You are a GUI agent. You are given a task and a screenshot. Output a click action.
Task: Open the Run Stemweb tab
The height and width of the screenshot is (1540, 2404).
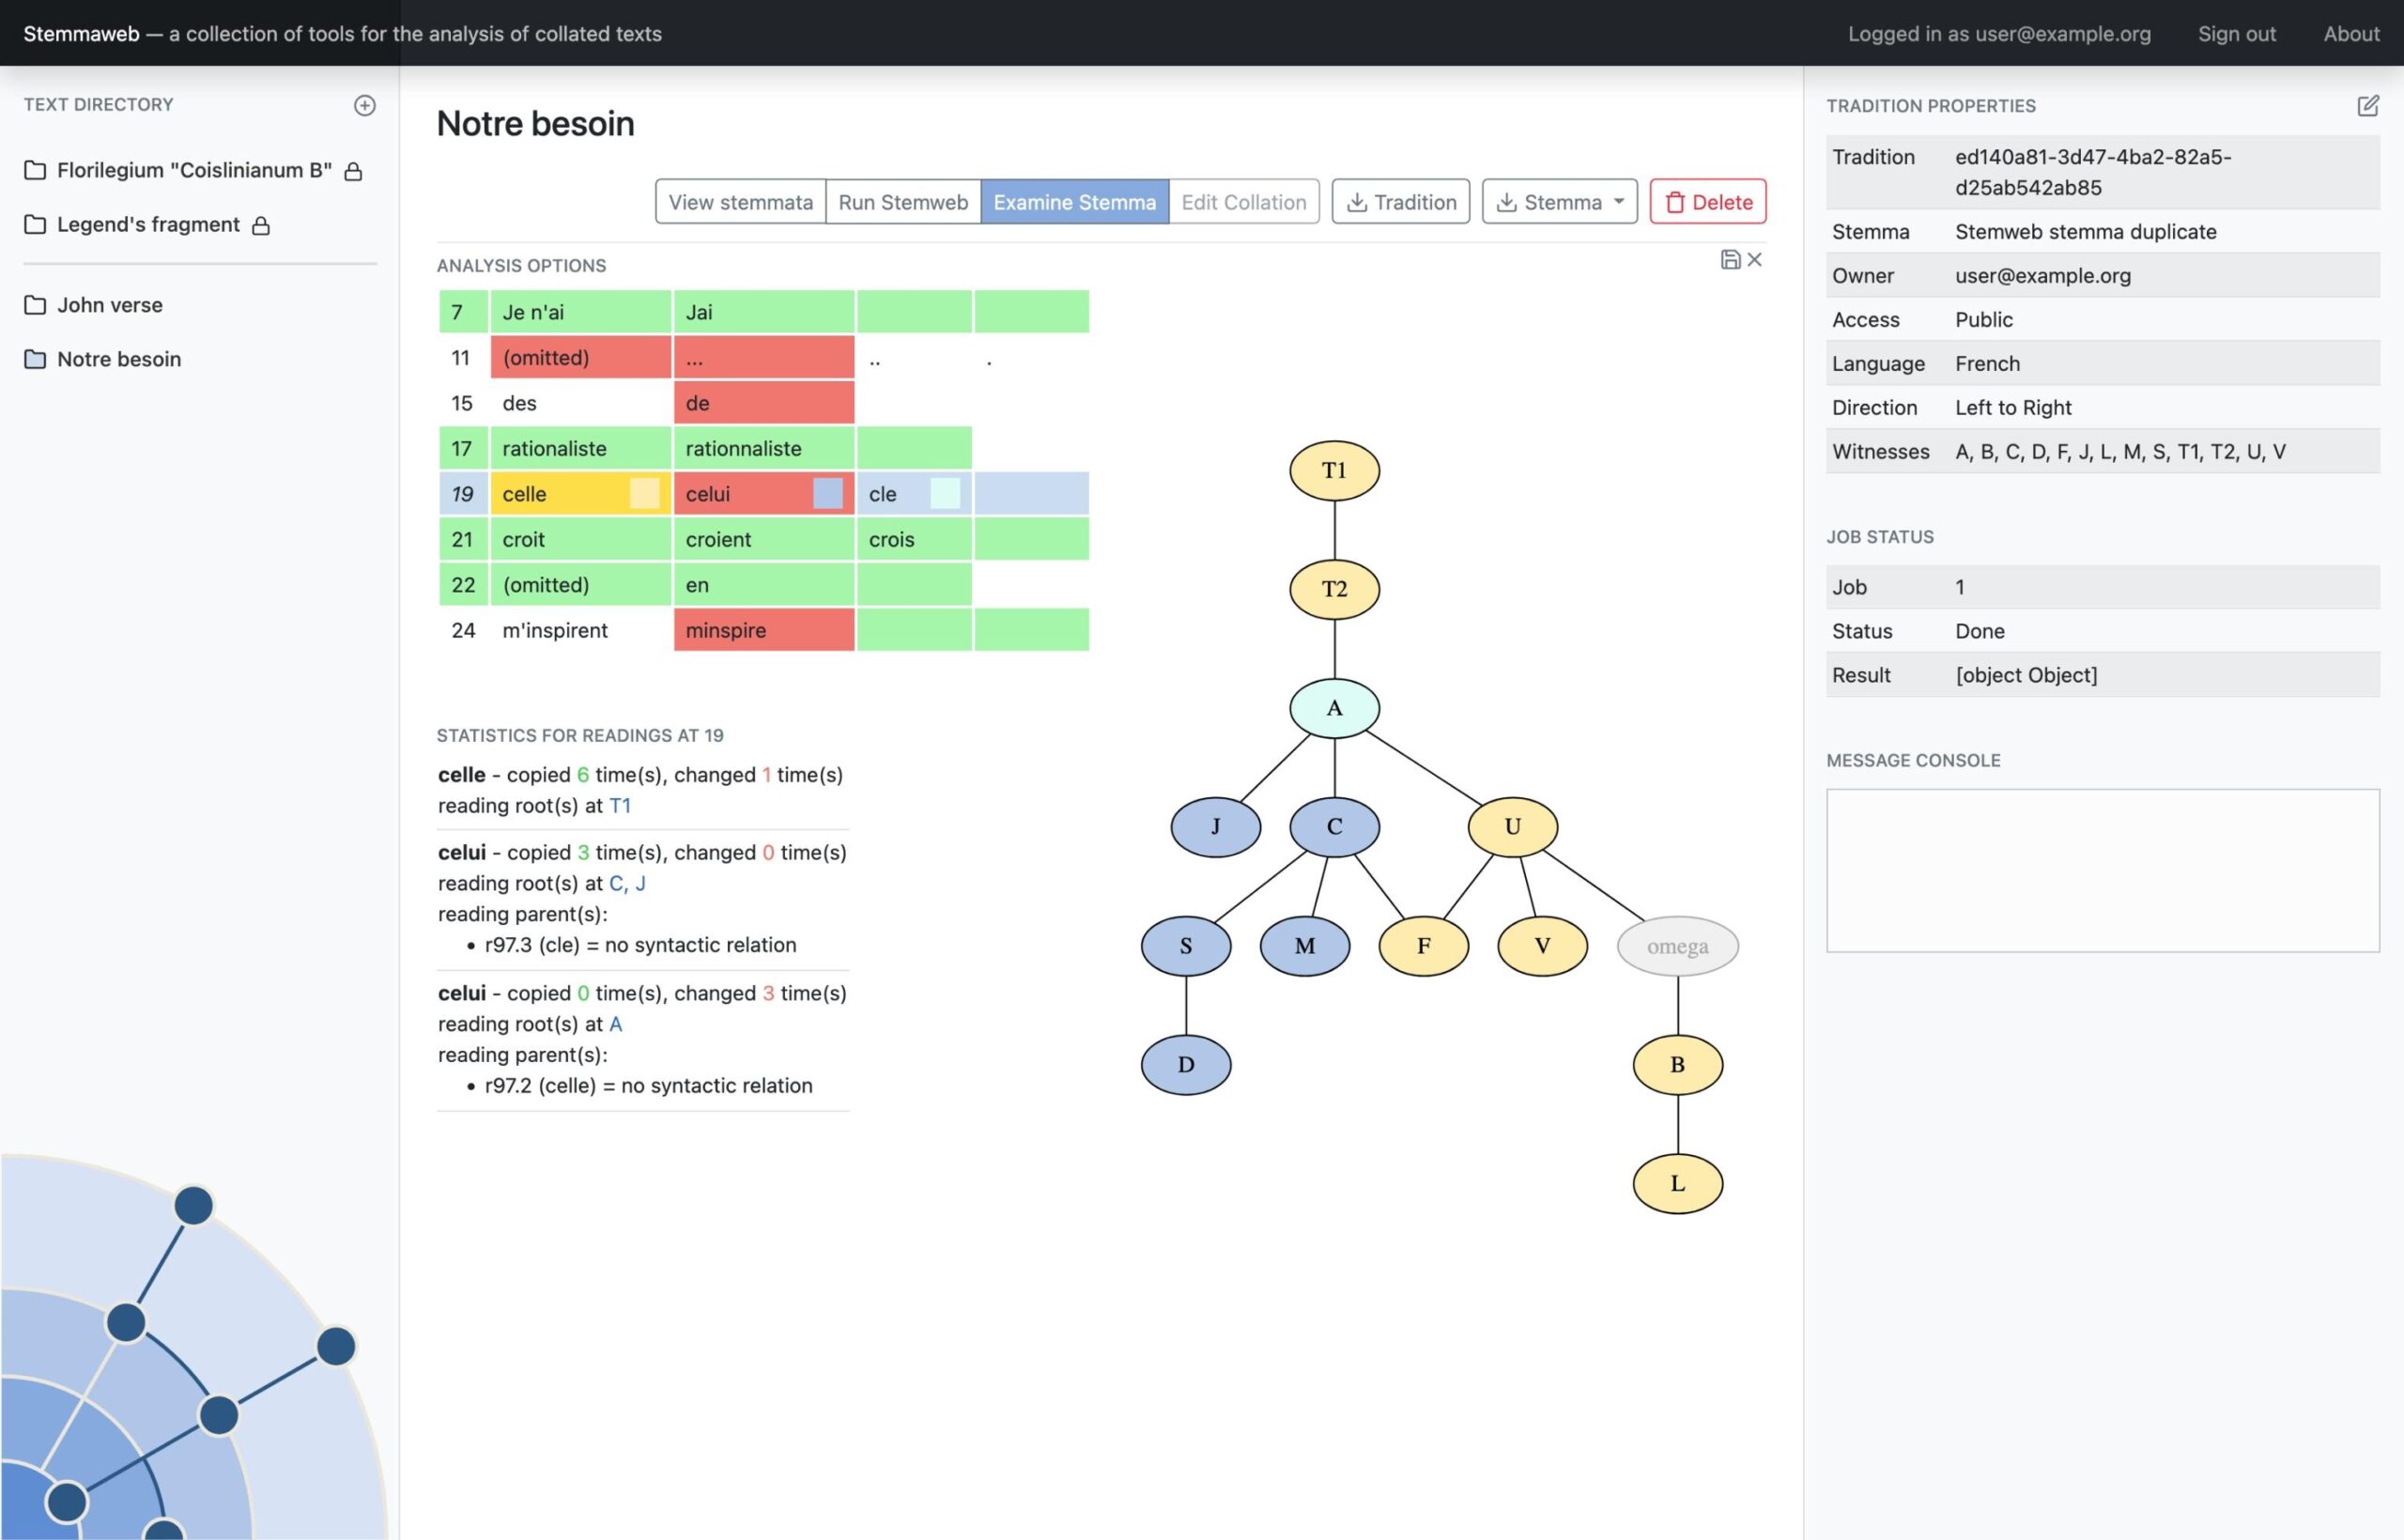(x=903, y=202)
